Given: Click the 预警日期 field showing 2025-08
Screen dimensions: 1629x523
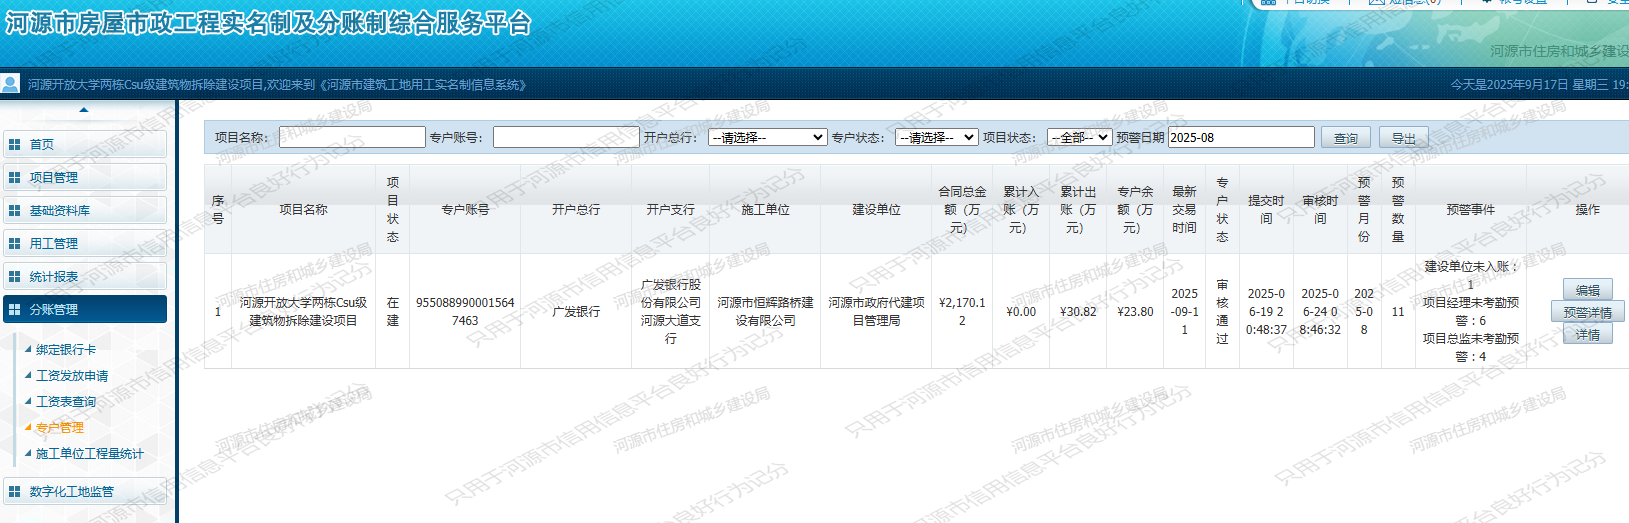Looking at the screenshot, I should [x=1241, y=137].
